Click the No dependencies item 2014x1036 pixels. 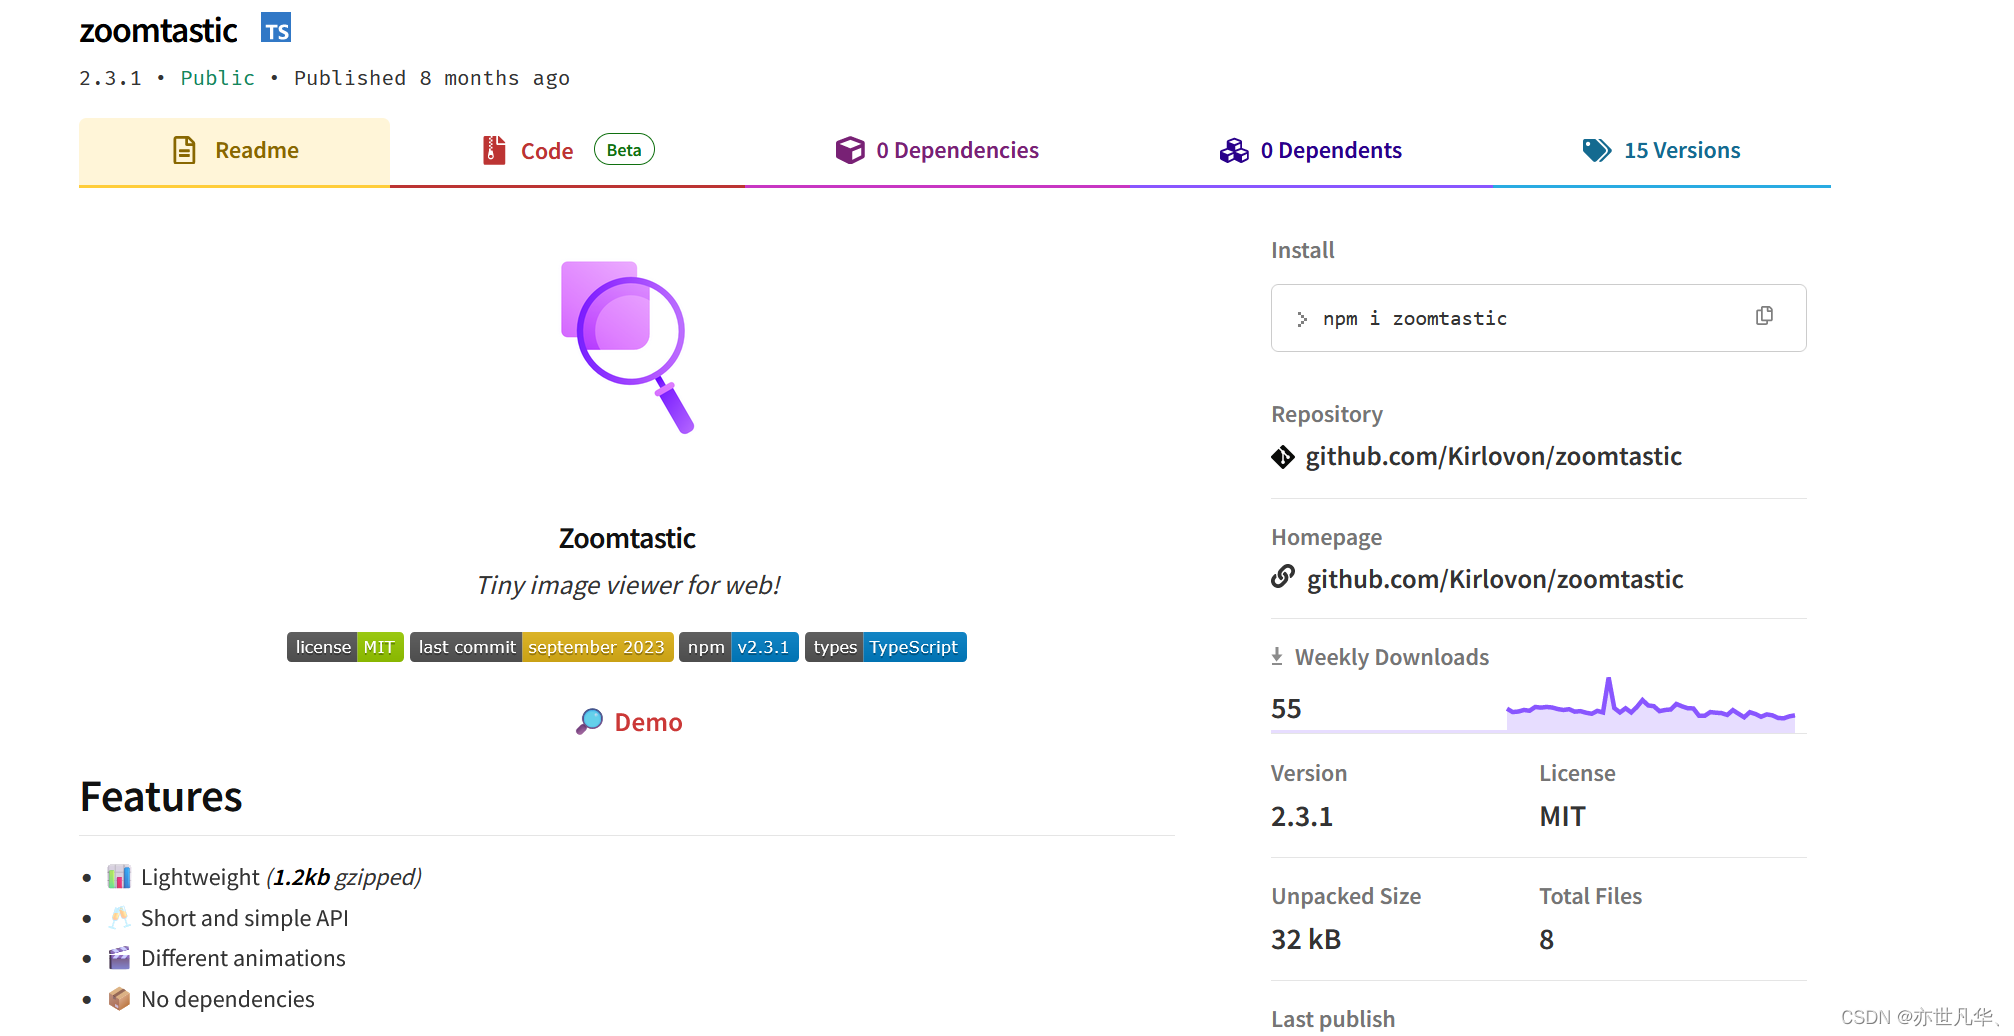click(x=228, y=999)
